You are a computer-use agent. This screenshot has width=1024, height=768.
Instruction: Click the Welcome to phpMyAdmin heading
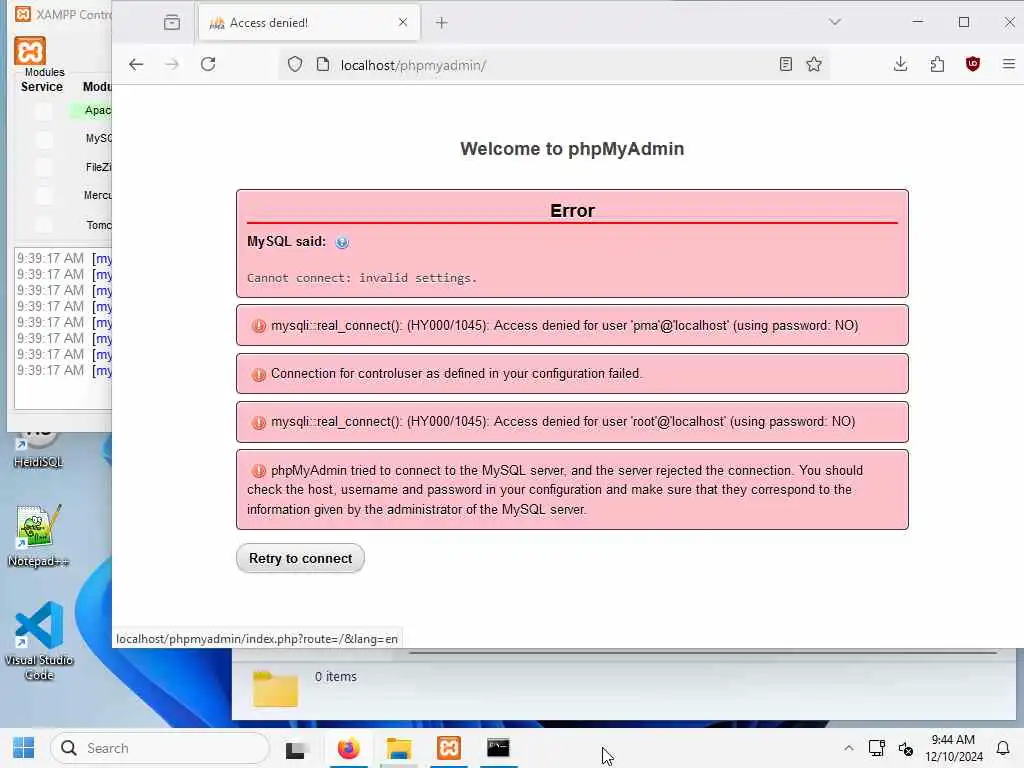(x=572, y=149)
